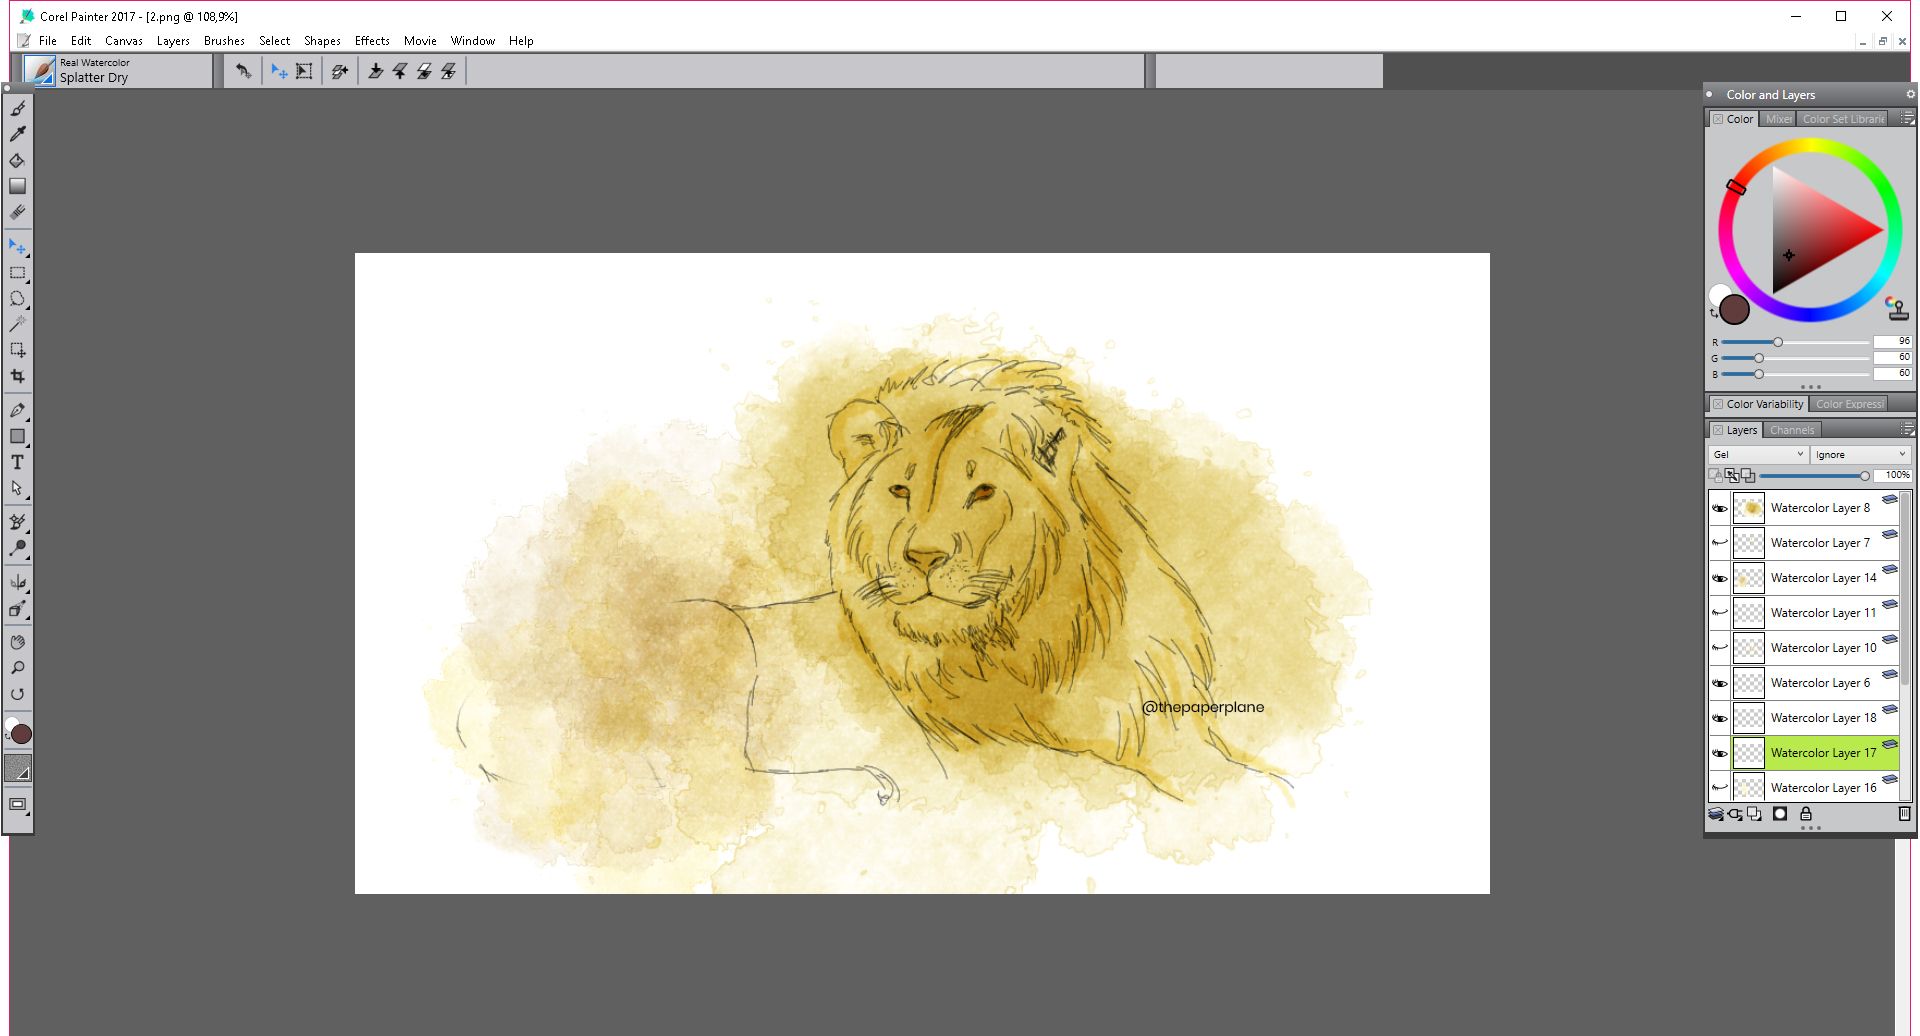Click the Layers panel vertical scrollbar

[1906, 645]
